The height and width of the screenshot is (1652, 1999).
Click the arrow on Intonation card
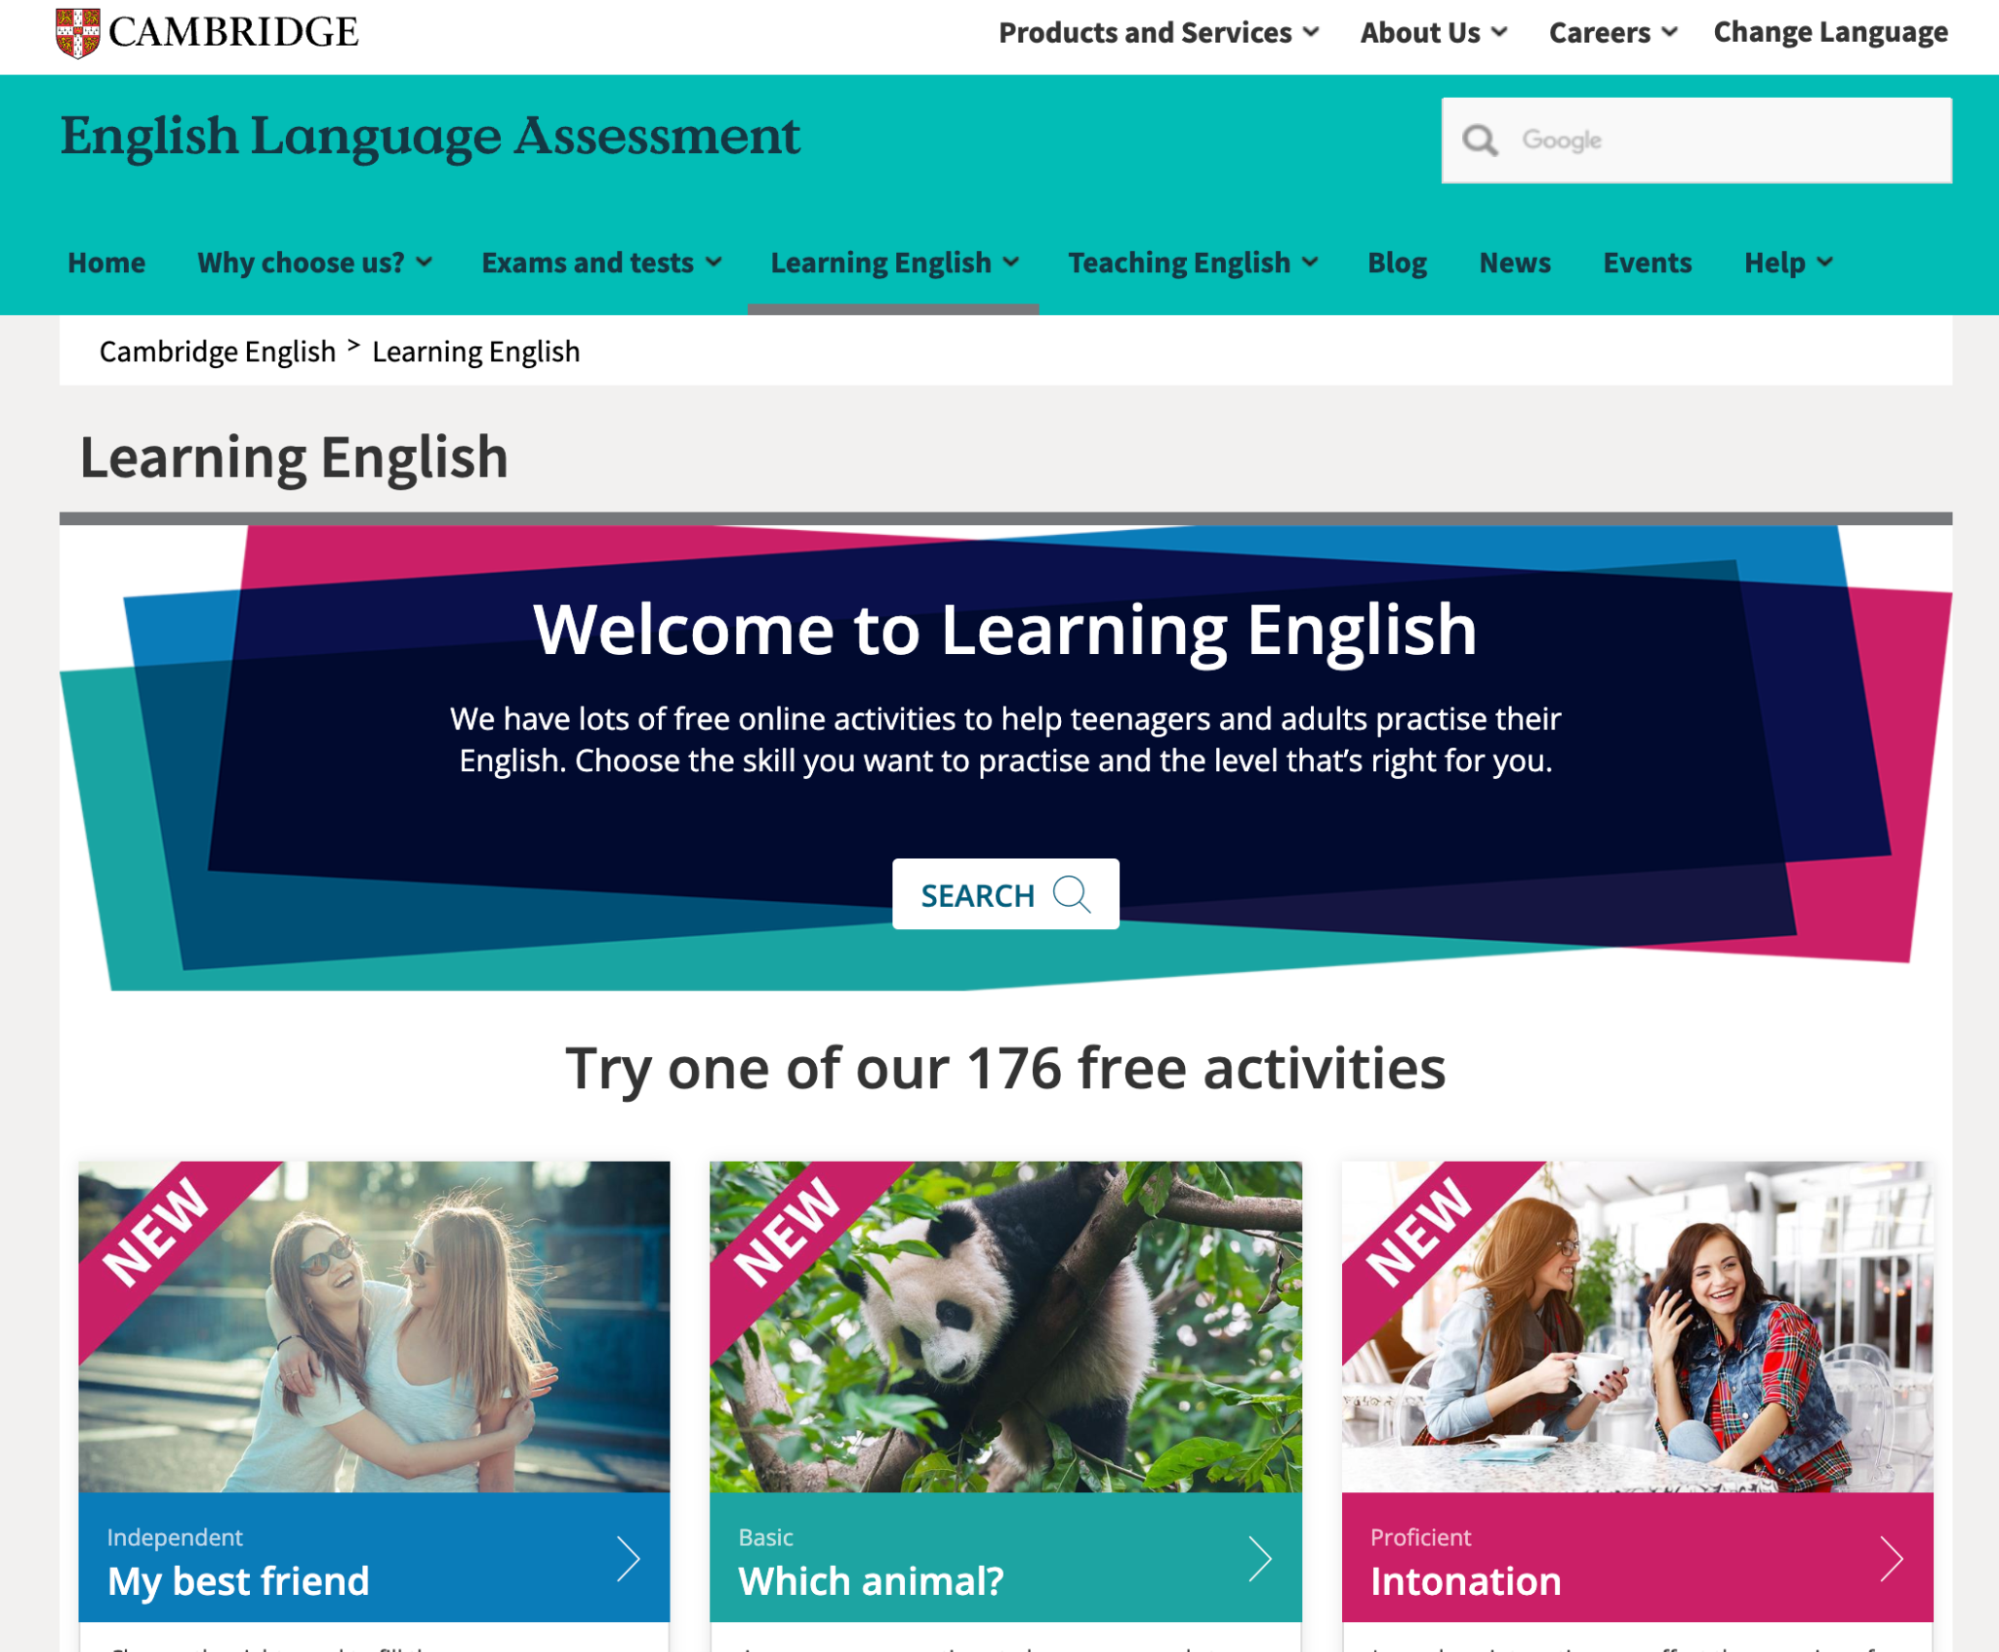click(1890, 1558)
